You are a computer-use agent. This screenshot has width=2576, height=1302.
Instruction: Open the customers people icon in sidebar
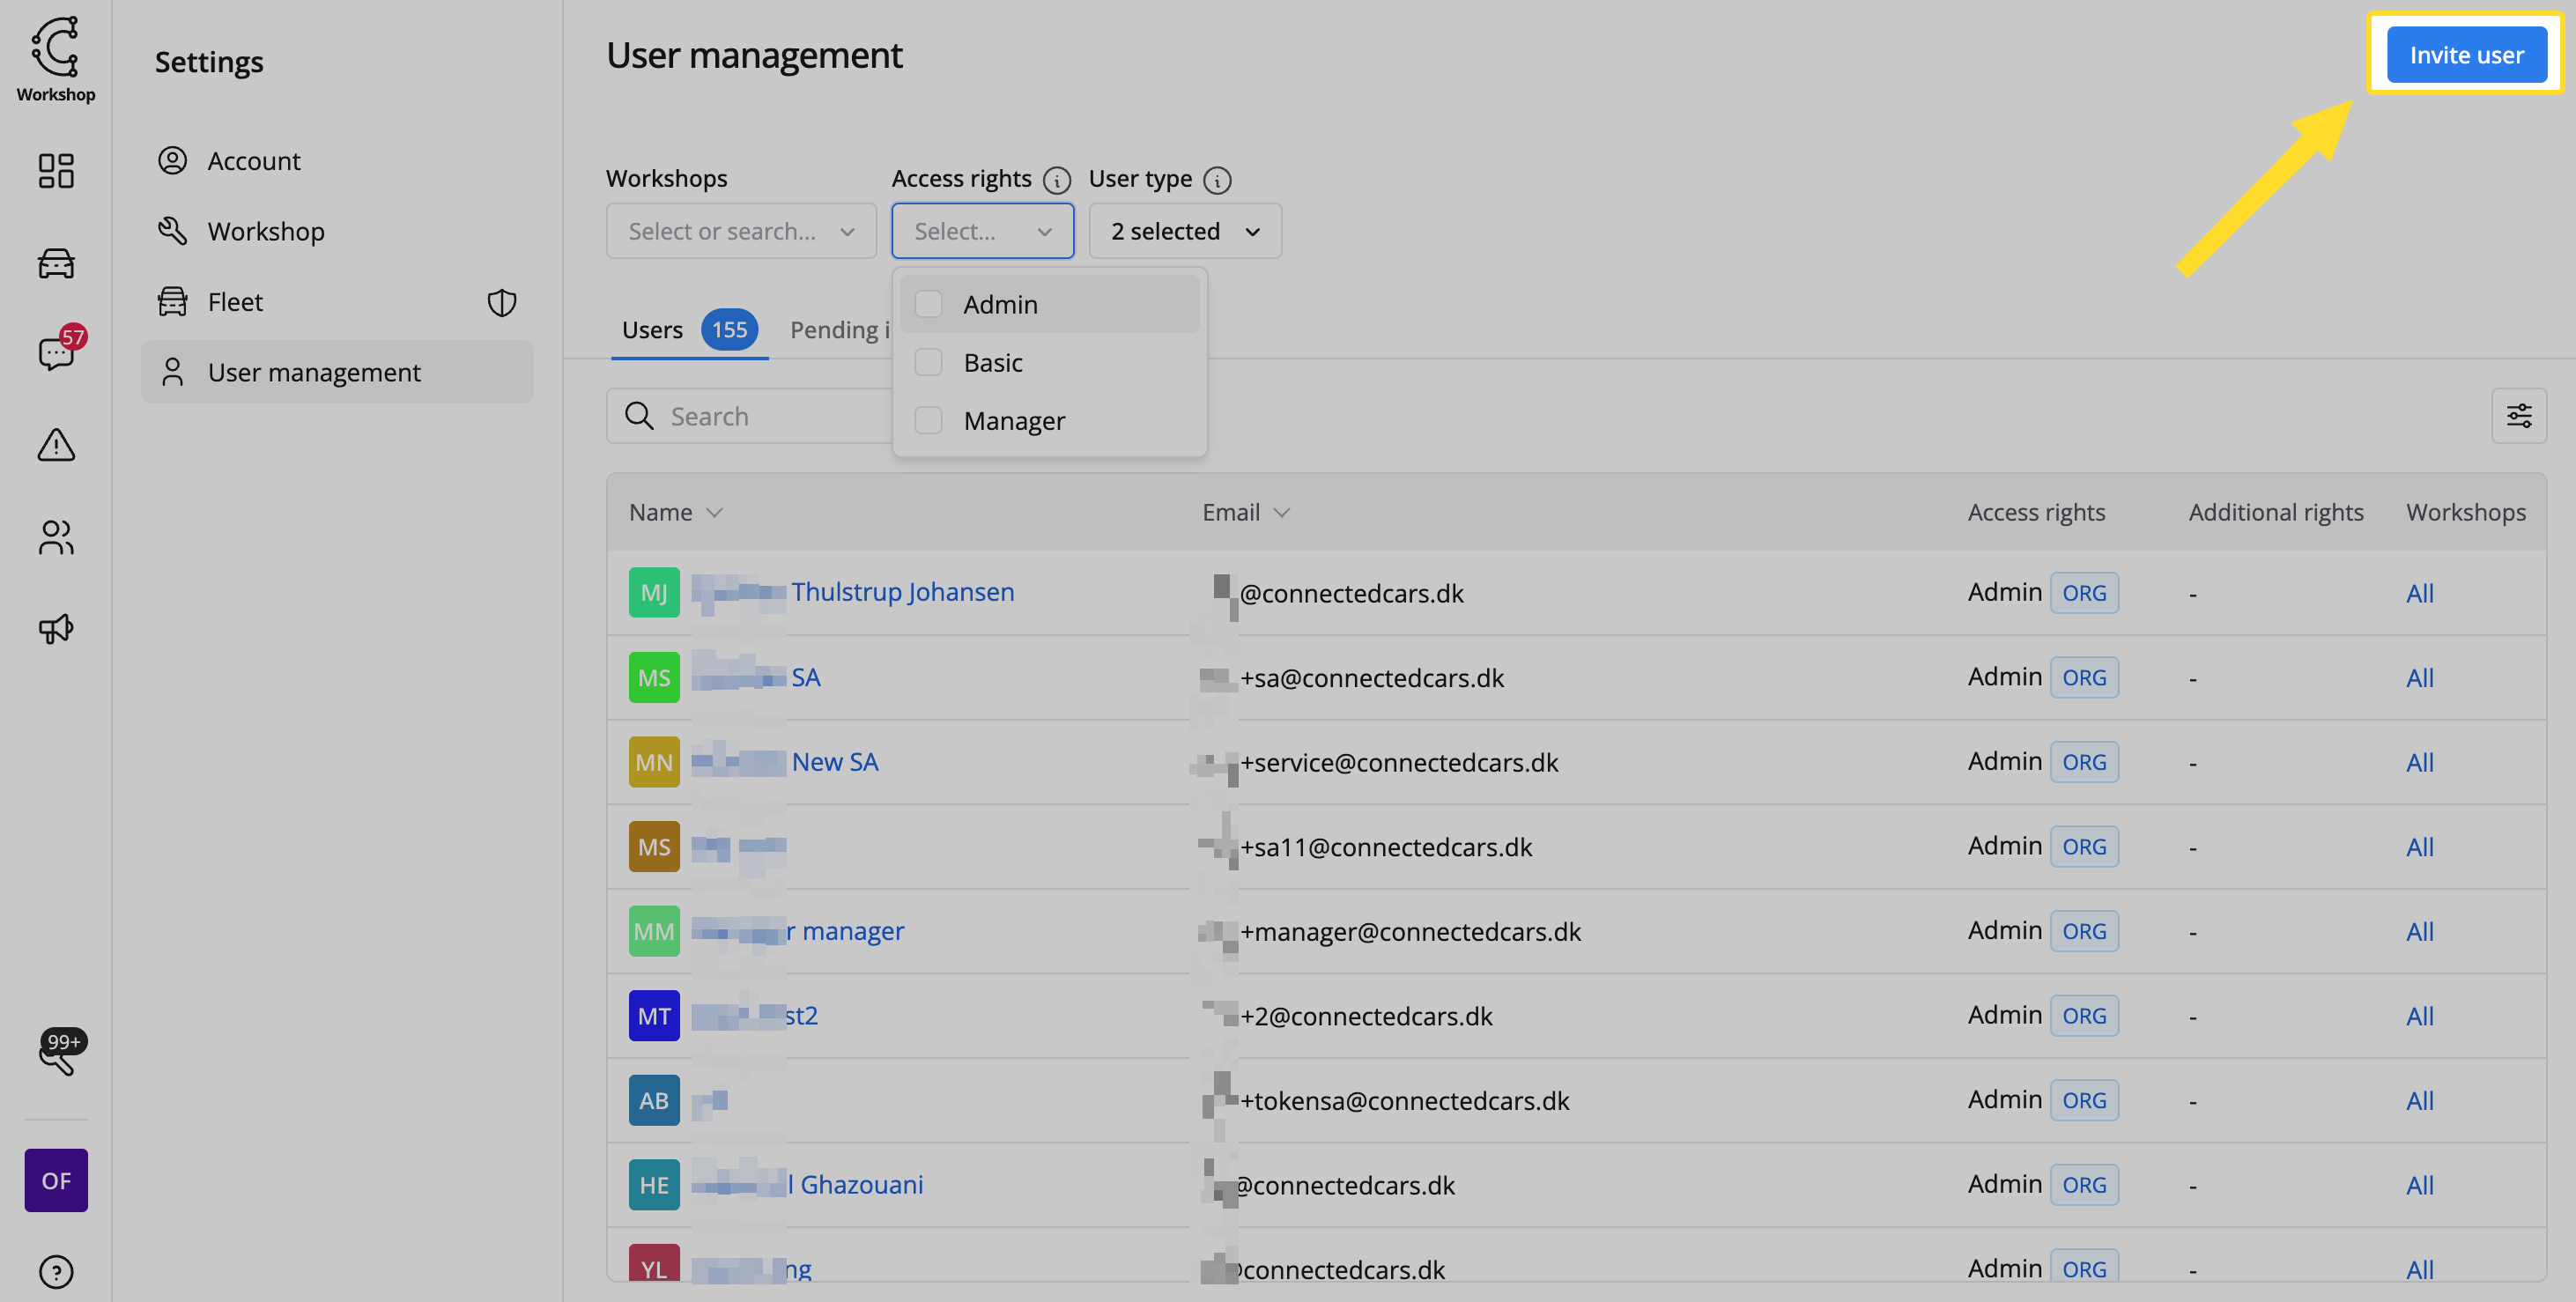56,537
